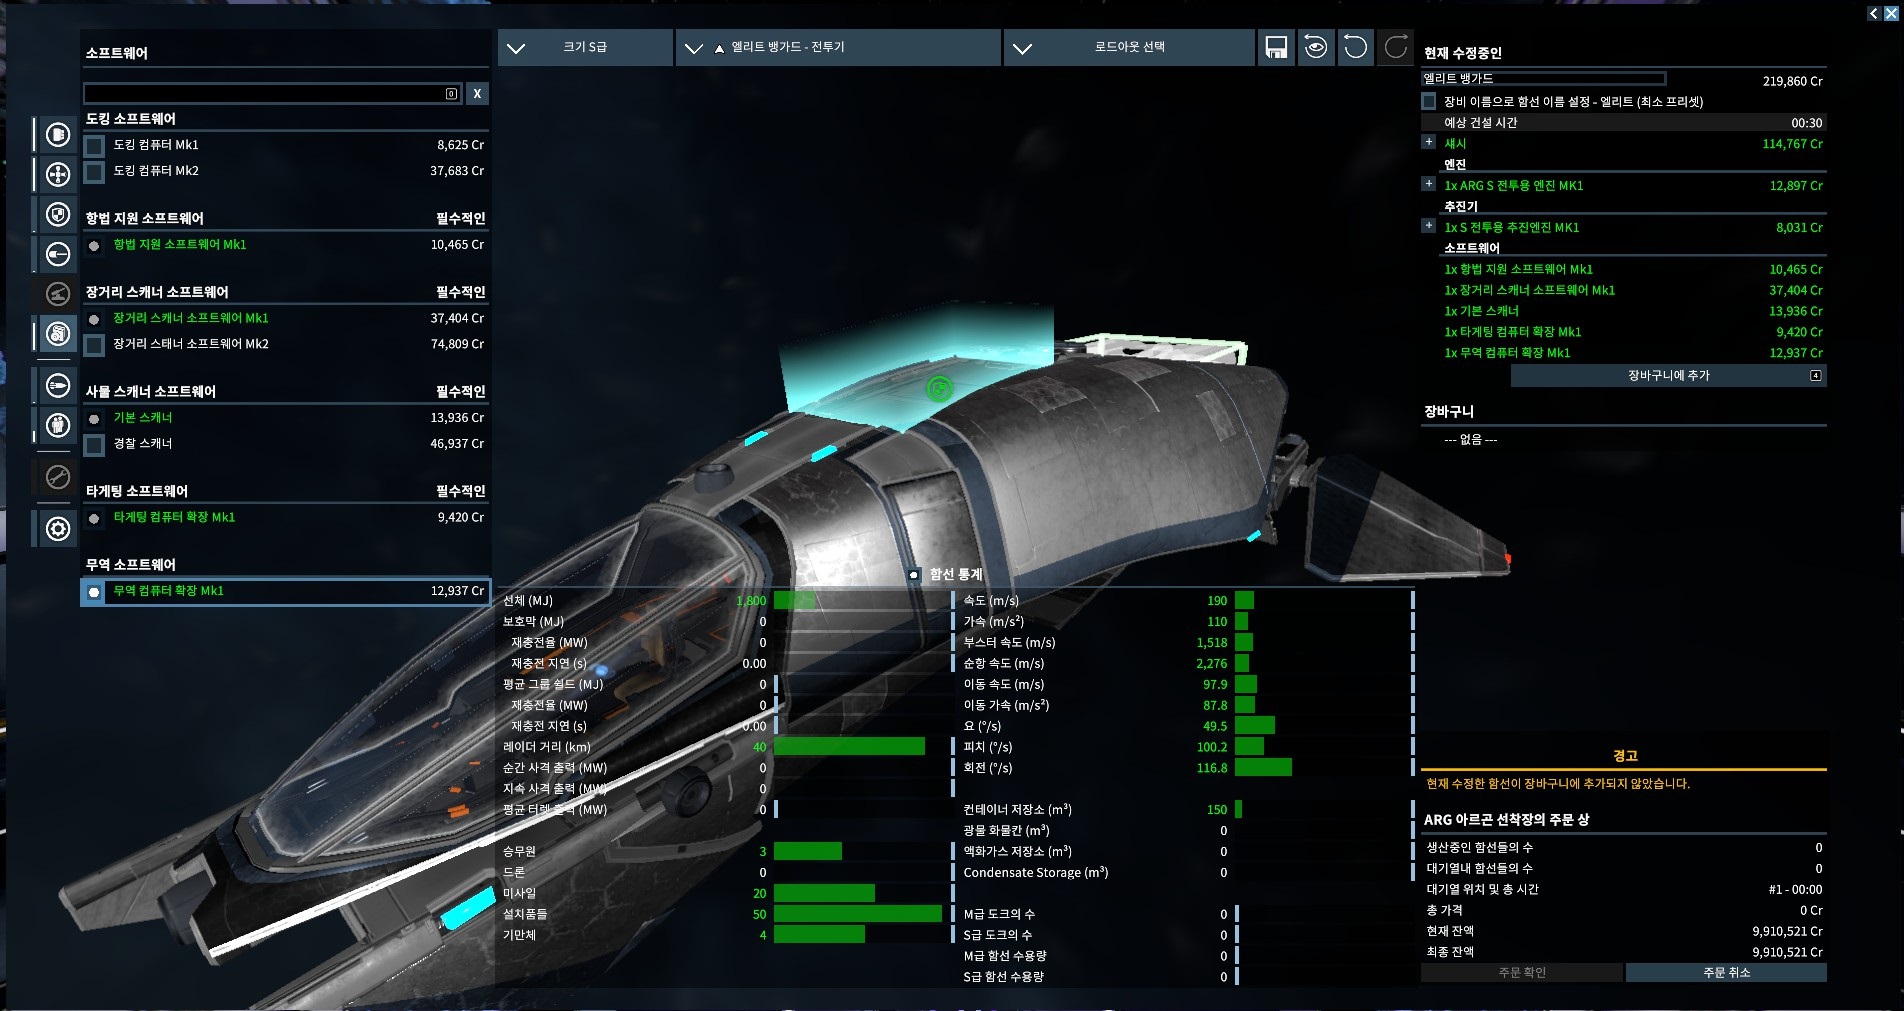Open the thrusters category in the sidebar
1904x1011 pixels.
point(58,174)
